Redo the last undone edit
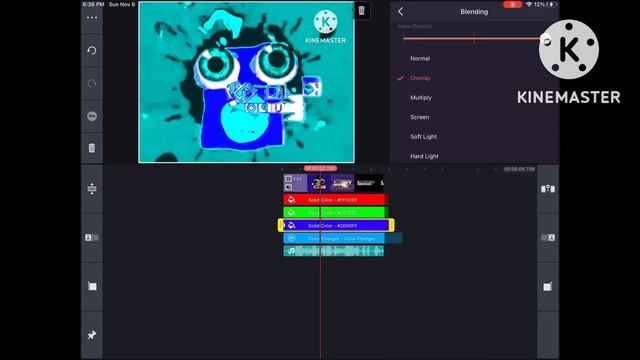Image resolution: width=640 pixels, height=360 pixels. [x=92, y=83]
